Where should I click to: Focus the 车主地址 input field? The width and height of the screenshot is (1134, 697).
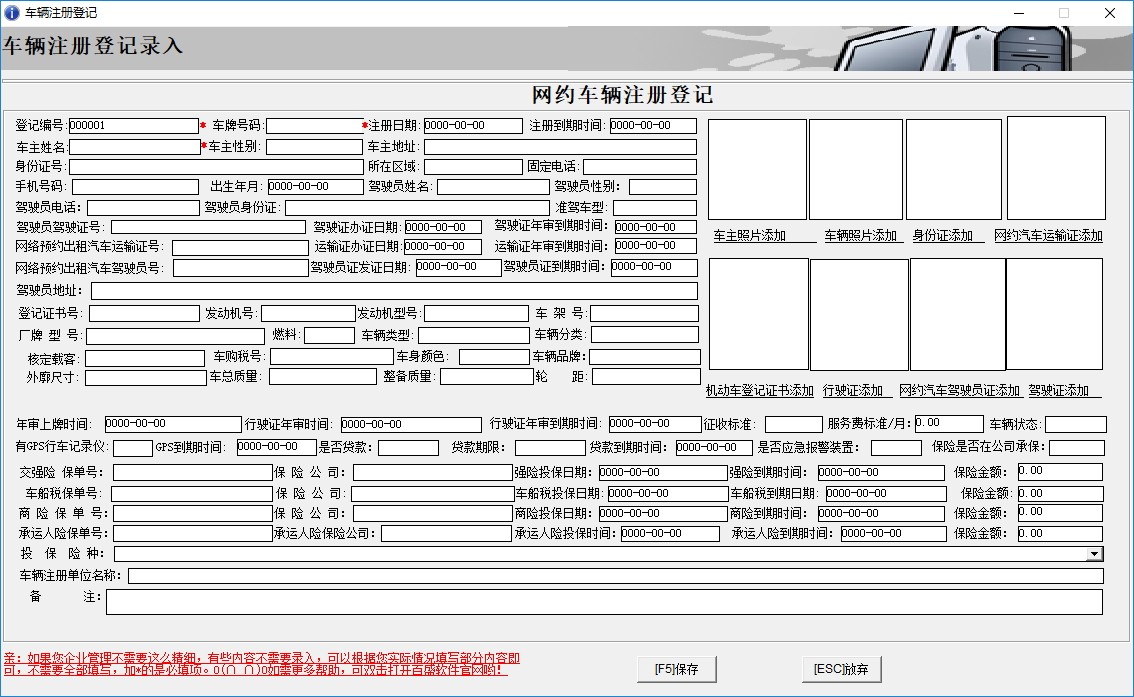[x=560, y=147]
